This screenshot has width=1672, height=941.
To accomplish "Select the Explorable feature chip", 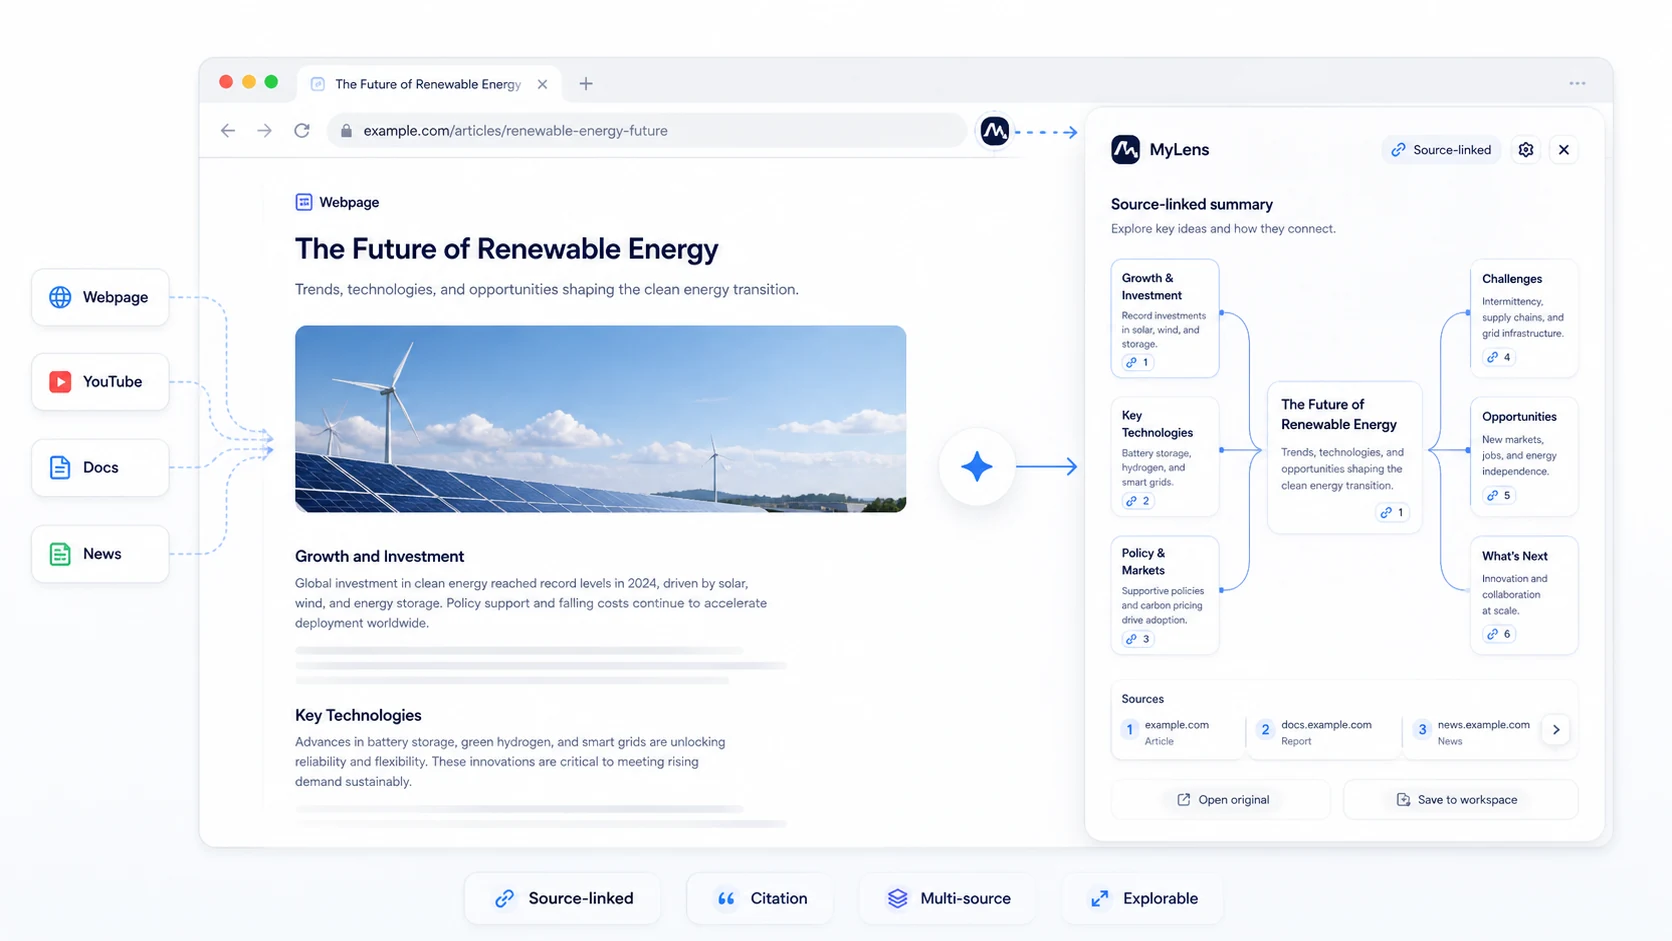I will pyautogui.click(x=1143, y=899).
